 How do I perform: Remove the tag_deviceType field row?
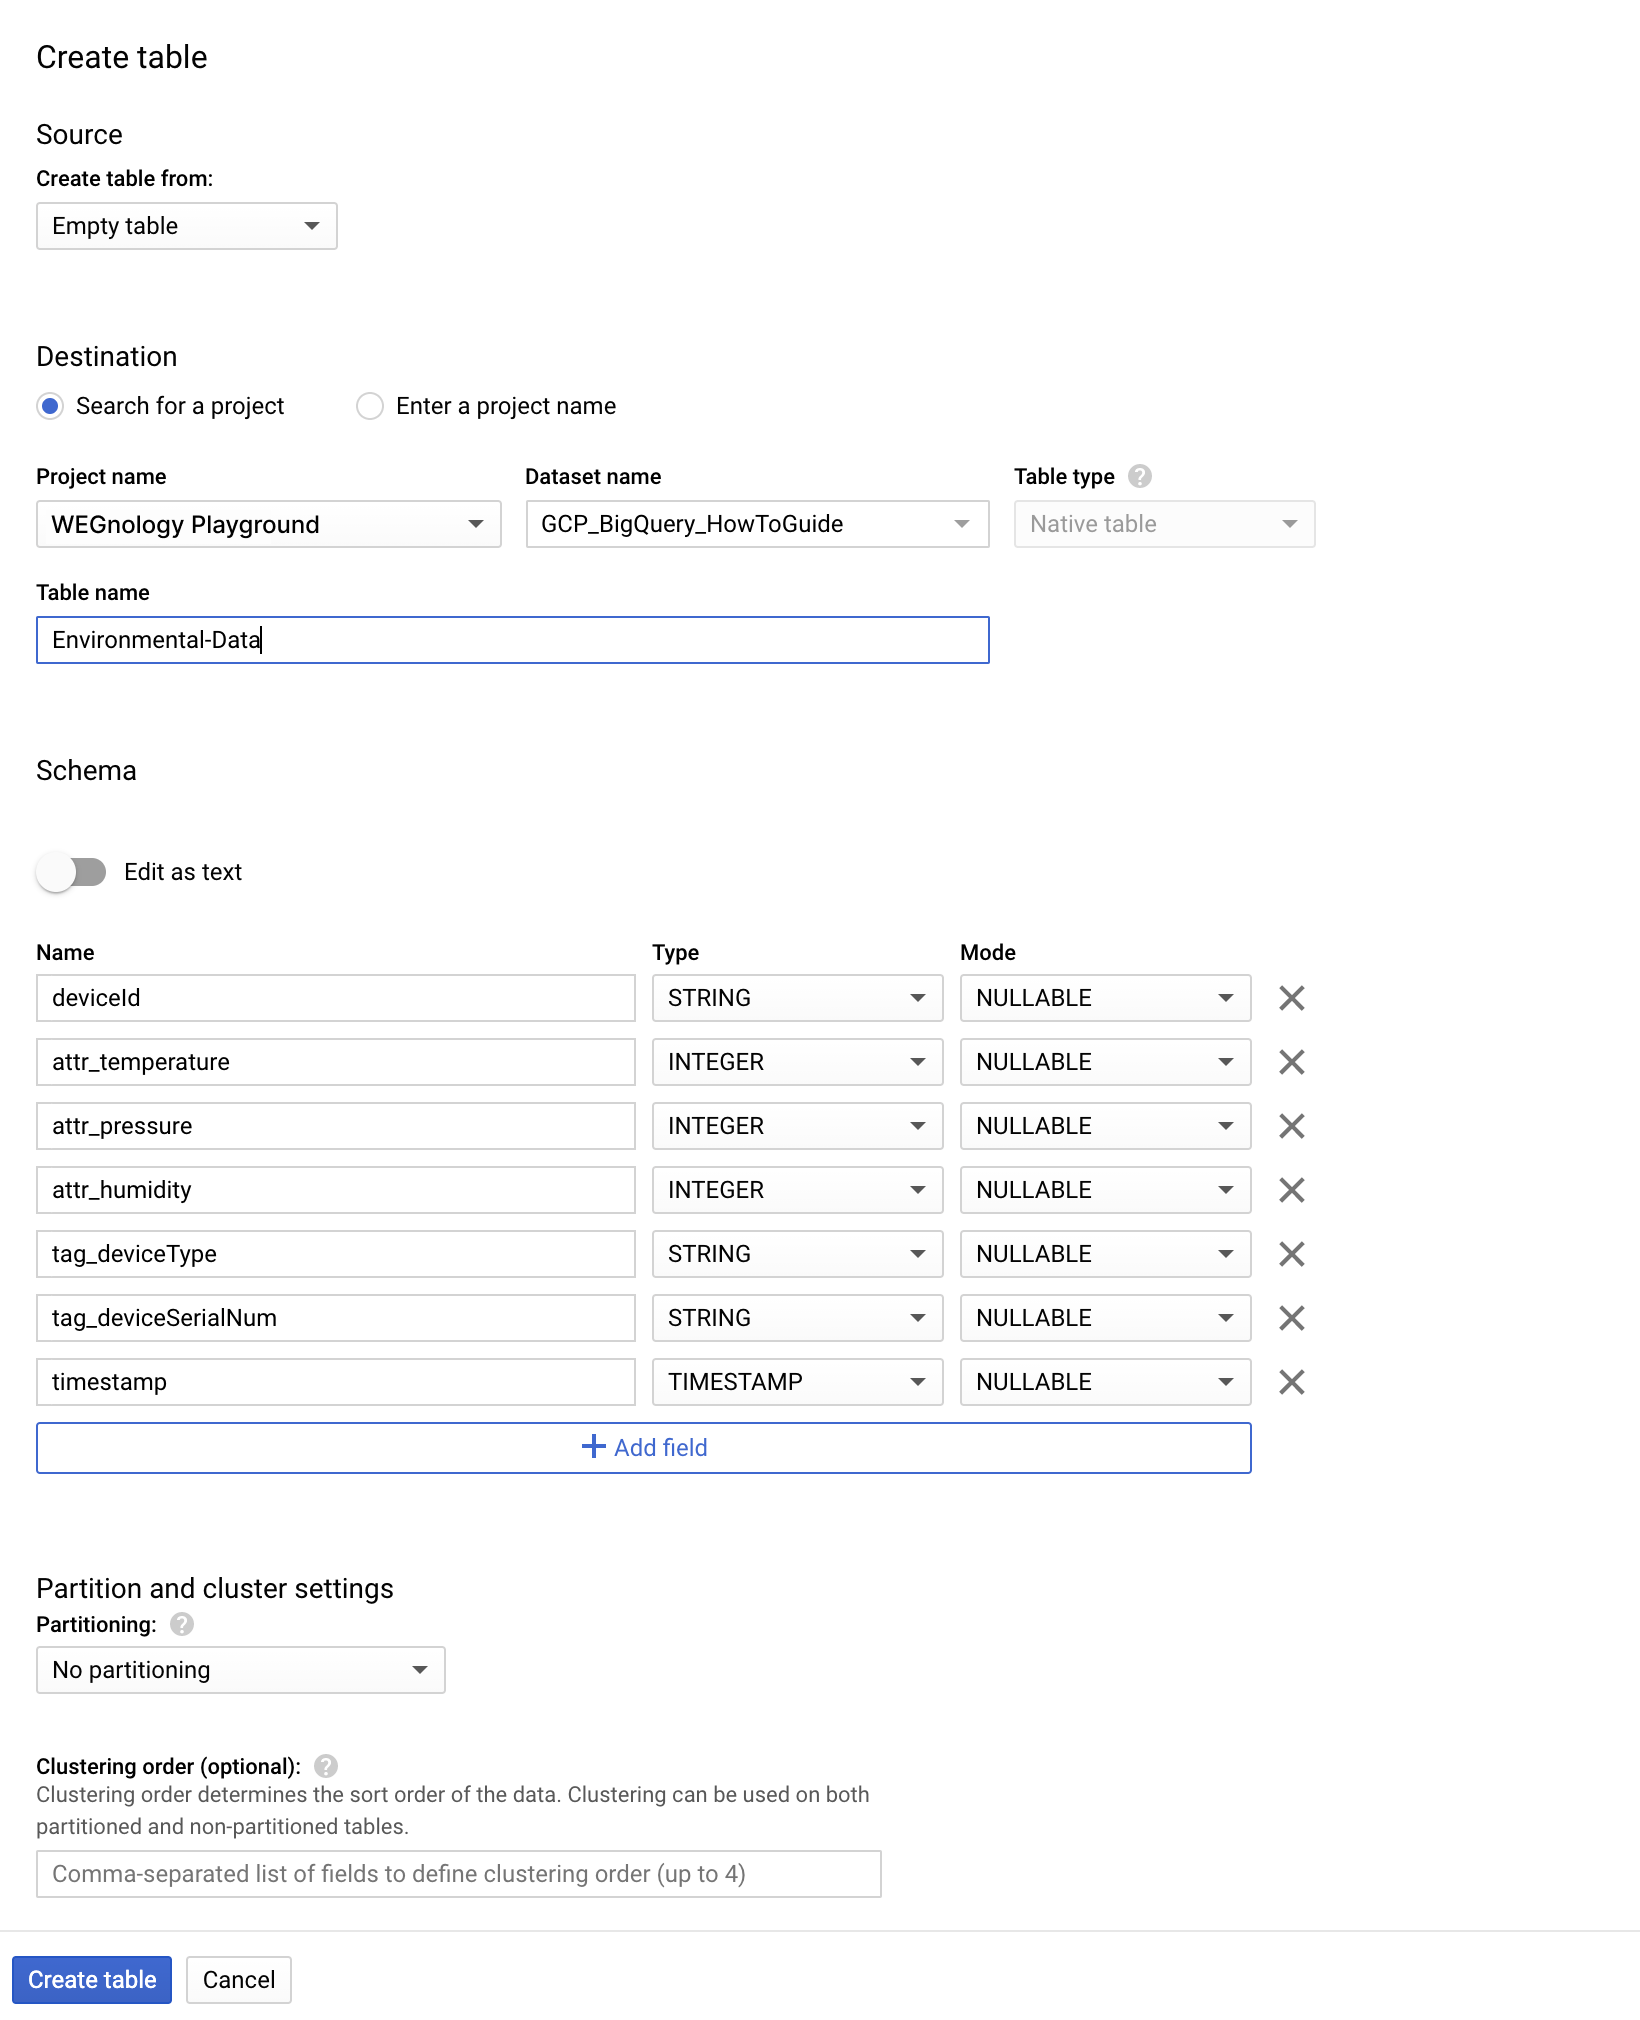[1291, 1254]
